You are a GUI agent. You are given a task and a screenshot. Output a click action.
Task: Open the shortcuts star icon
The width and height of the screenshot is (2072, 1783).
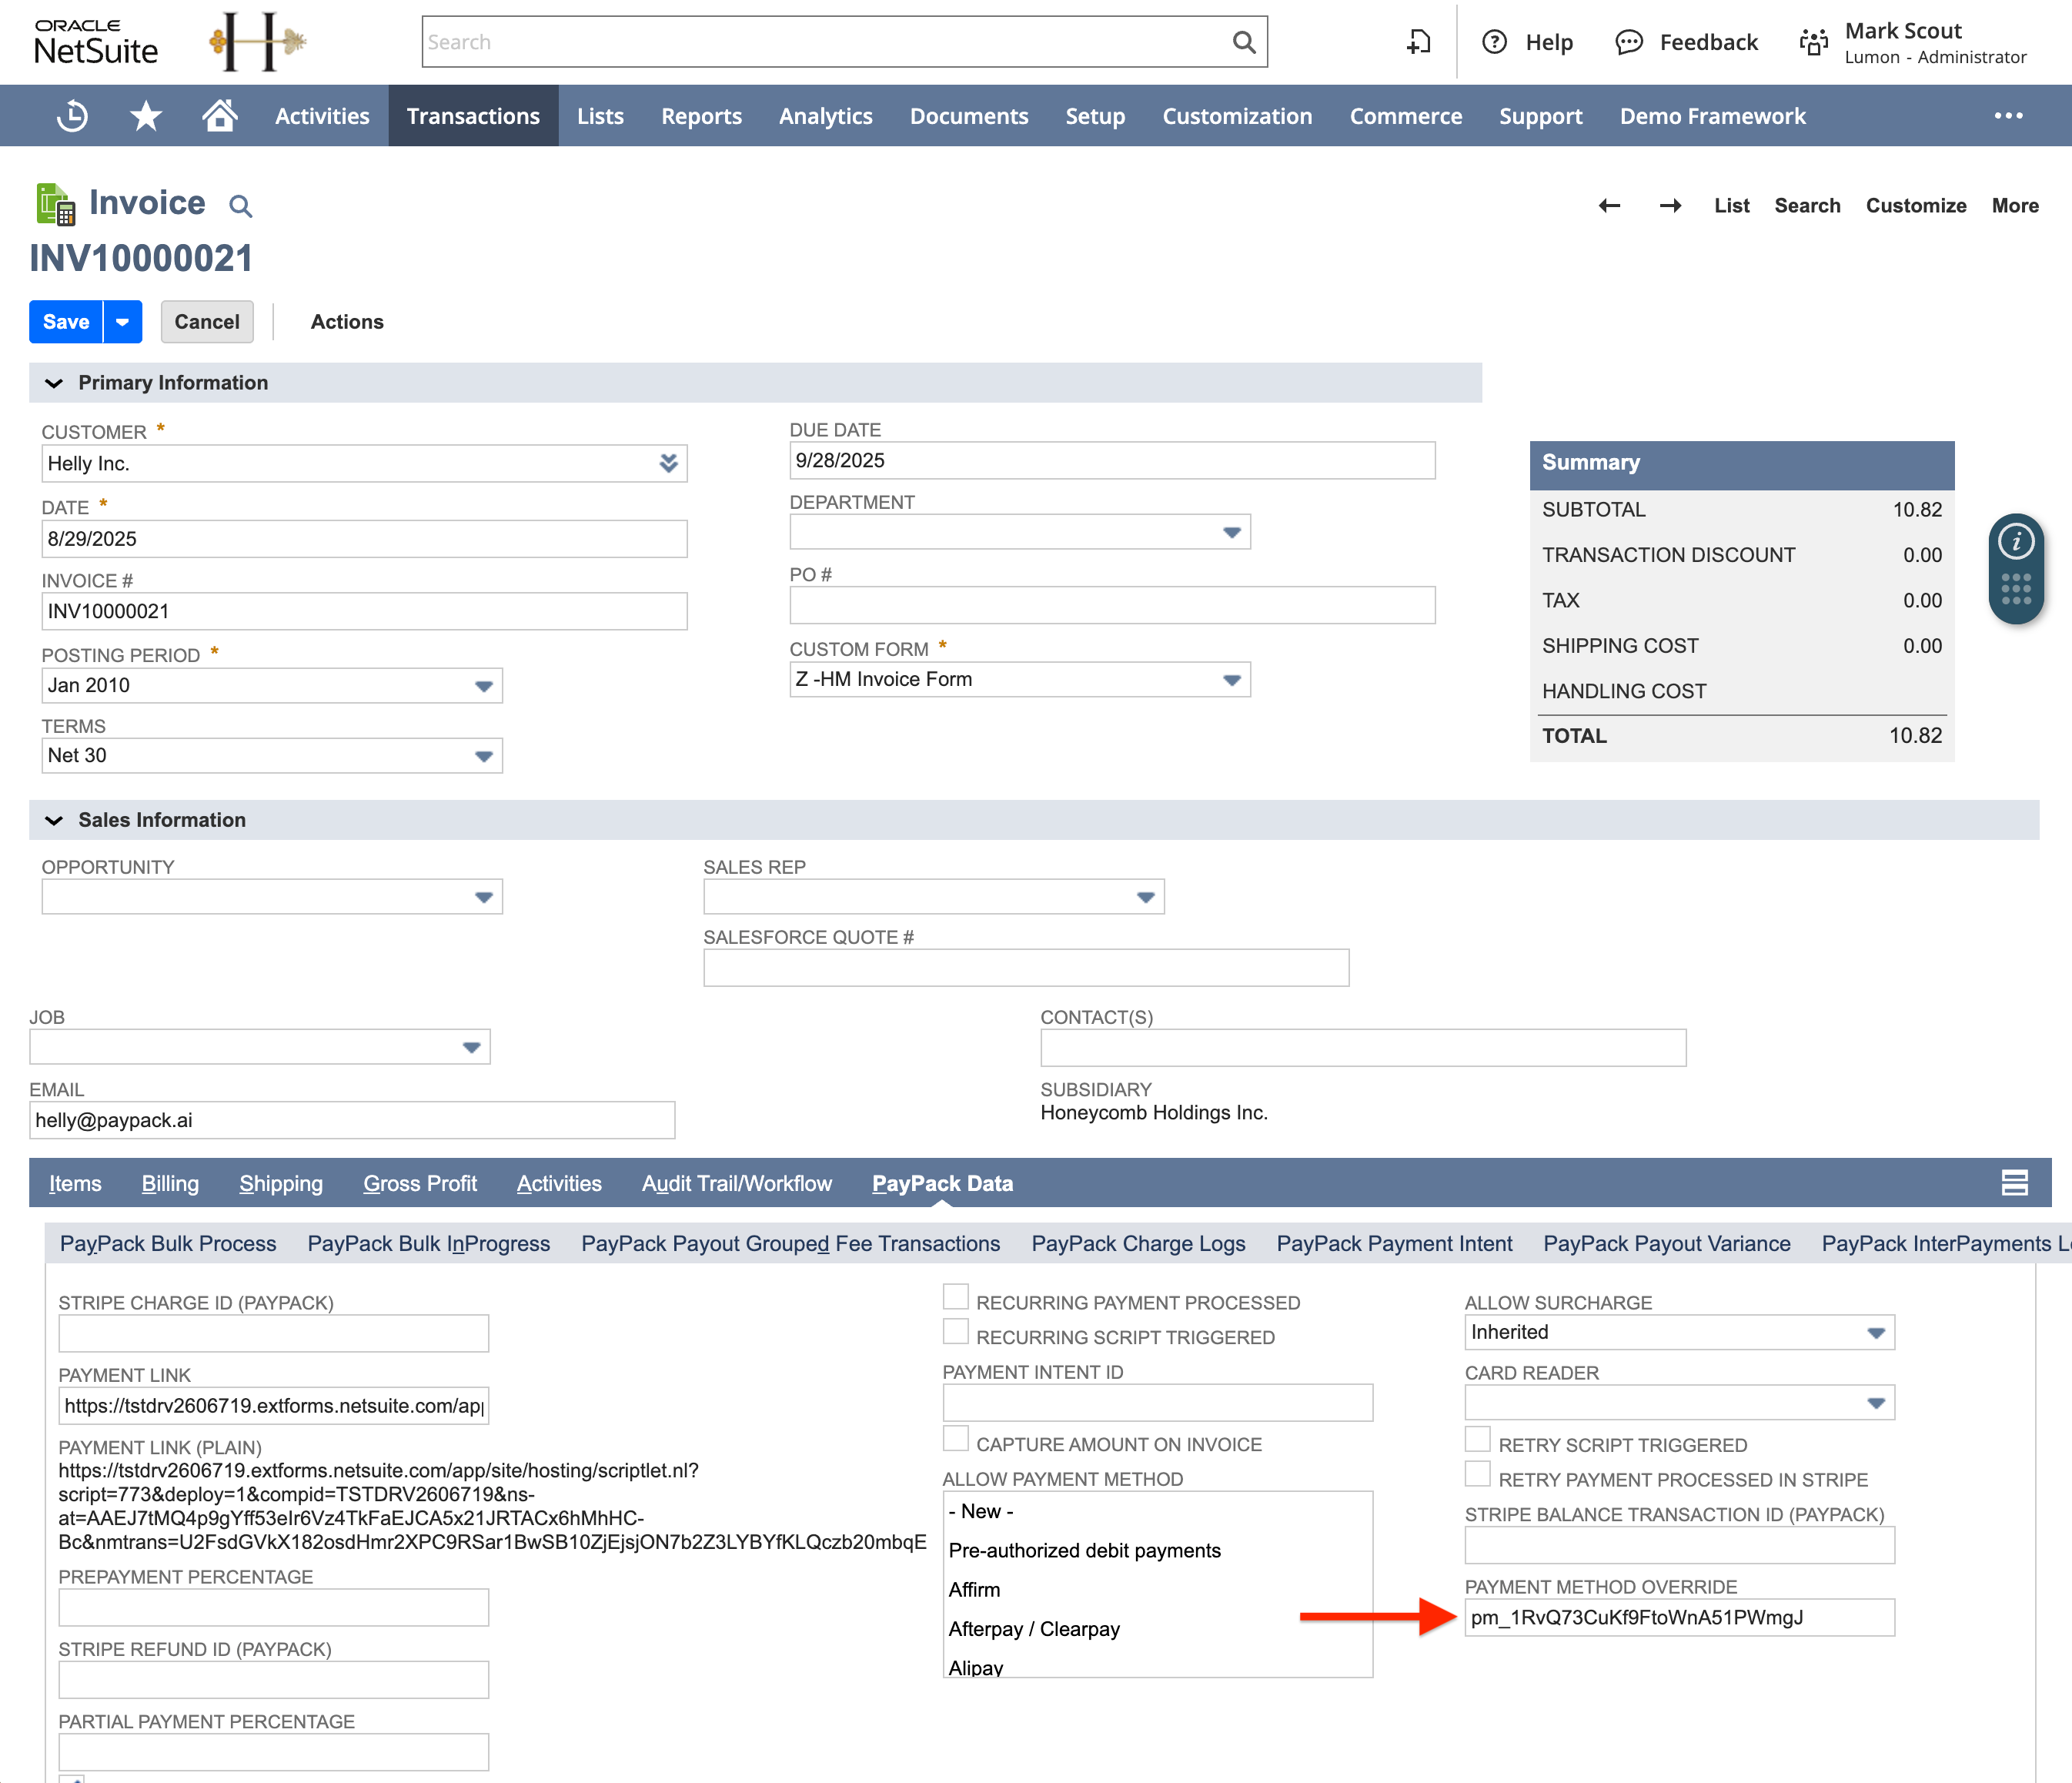pos(146,115)
